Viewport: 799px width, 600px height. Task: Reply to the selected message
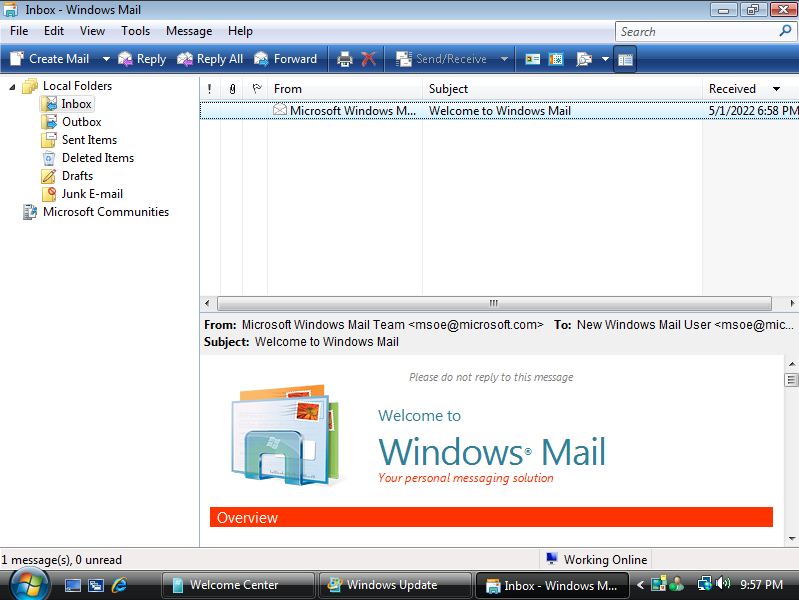142,59
